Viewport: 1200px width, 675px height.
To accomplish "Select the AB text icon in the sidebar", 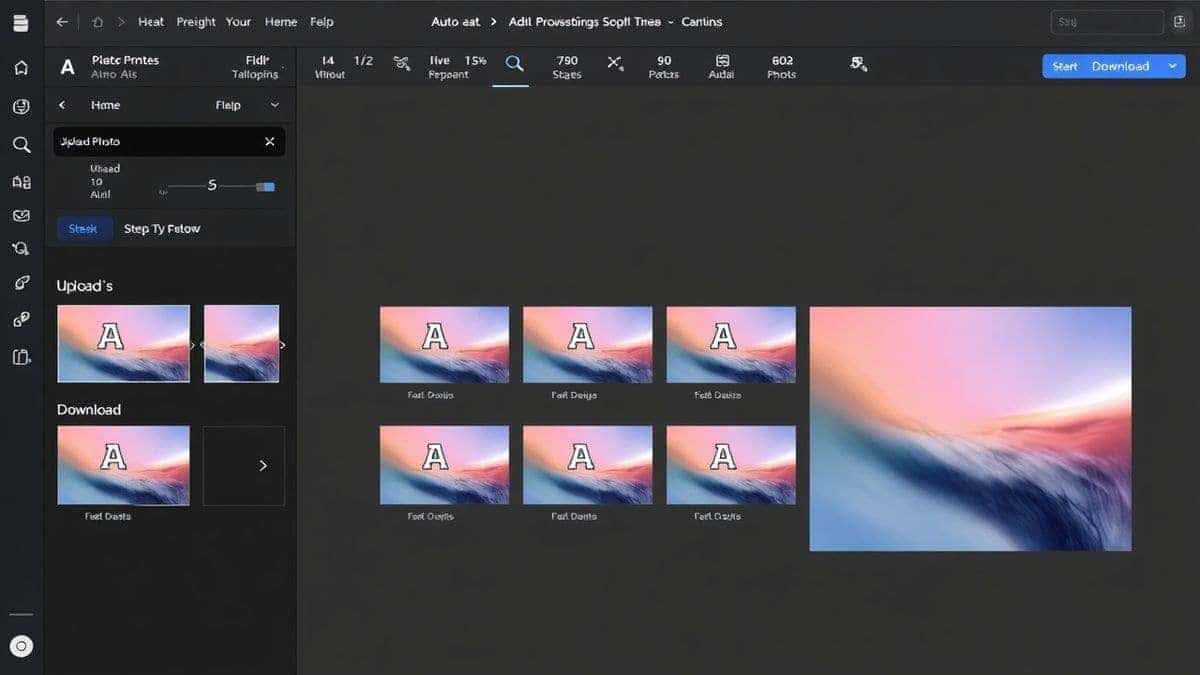I will [21, 182].
